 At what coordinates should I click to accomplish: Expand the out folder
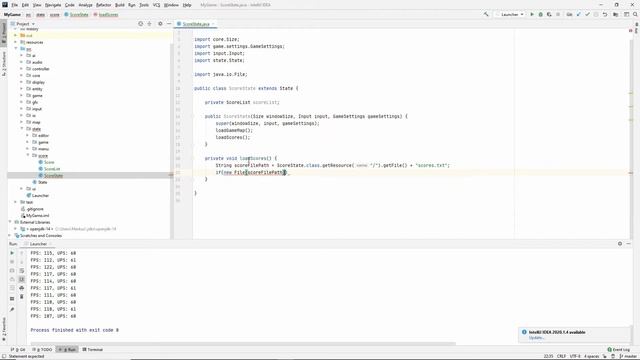click(x=16, y=36)
